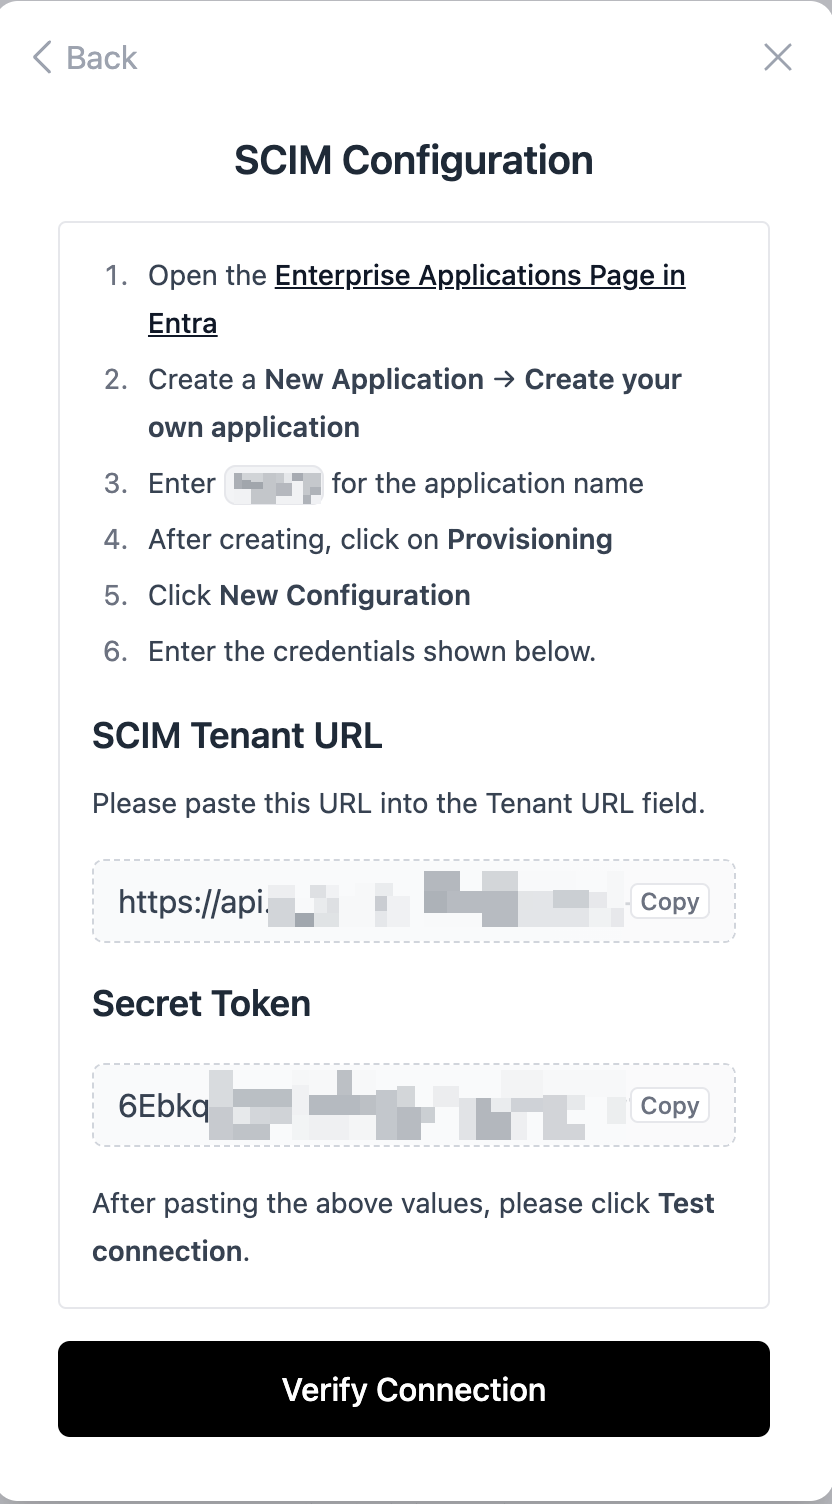Click the bold Provisioning text in step 4
The width and height of the screenshot is (832, 1504).
pyautogui.click(x=529, y=540)
